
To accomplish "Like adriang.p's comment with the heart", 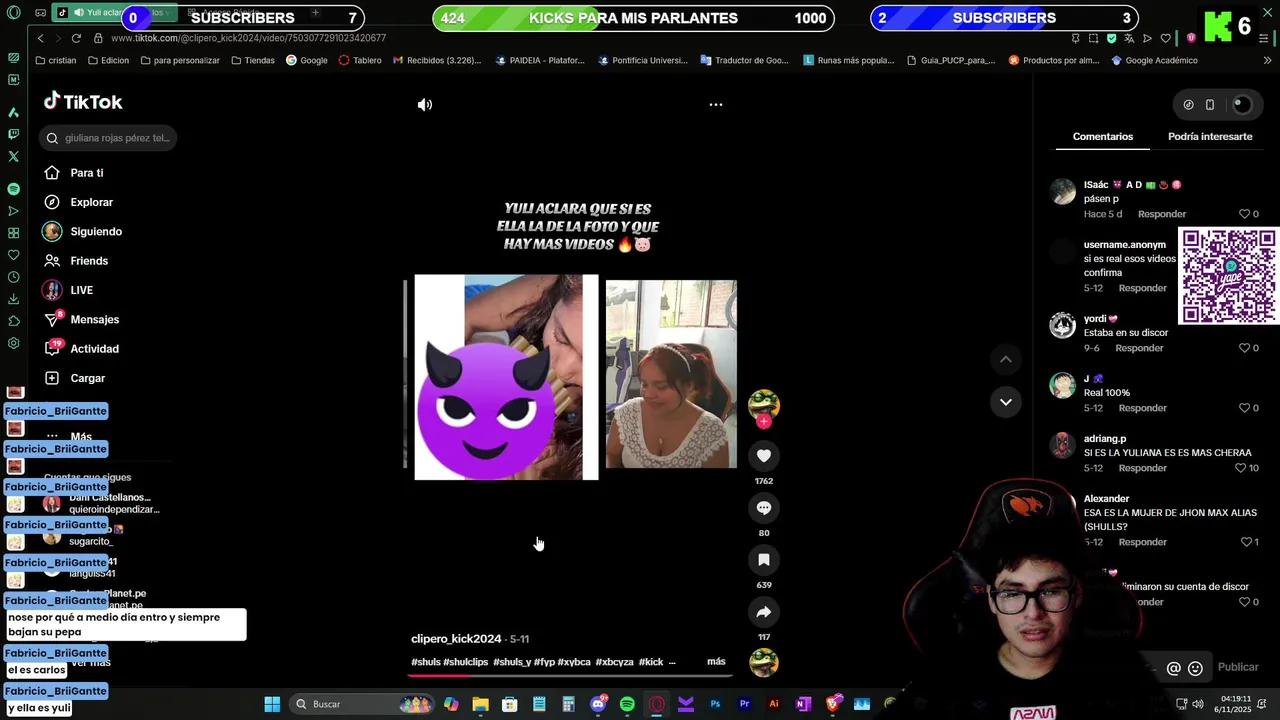I will tap(1240, 468).
